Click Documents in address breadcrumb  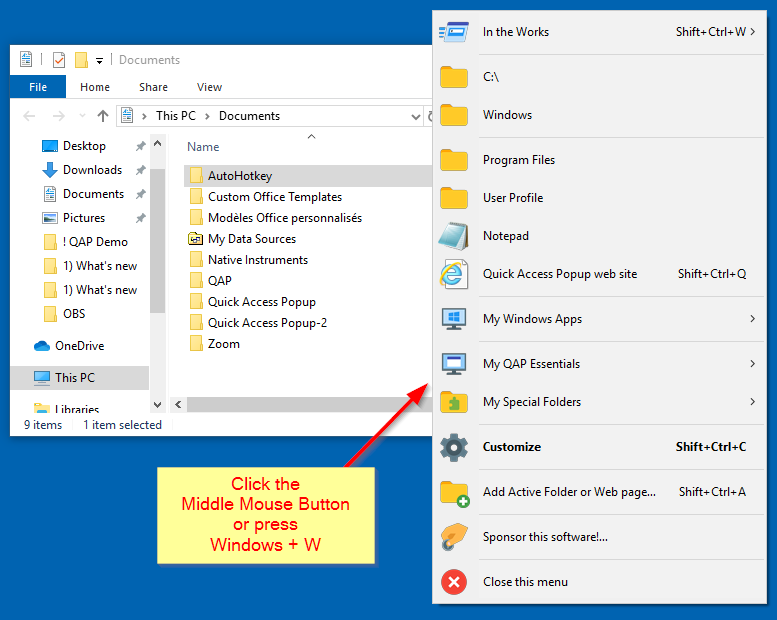click(249, 116)
